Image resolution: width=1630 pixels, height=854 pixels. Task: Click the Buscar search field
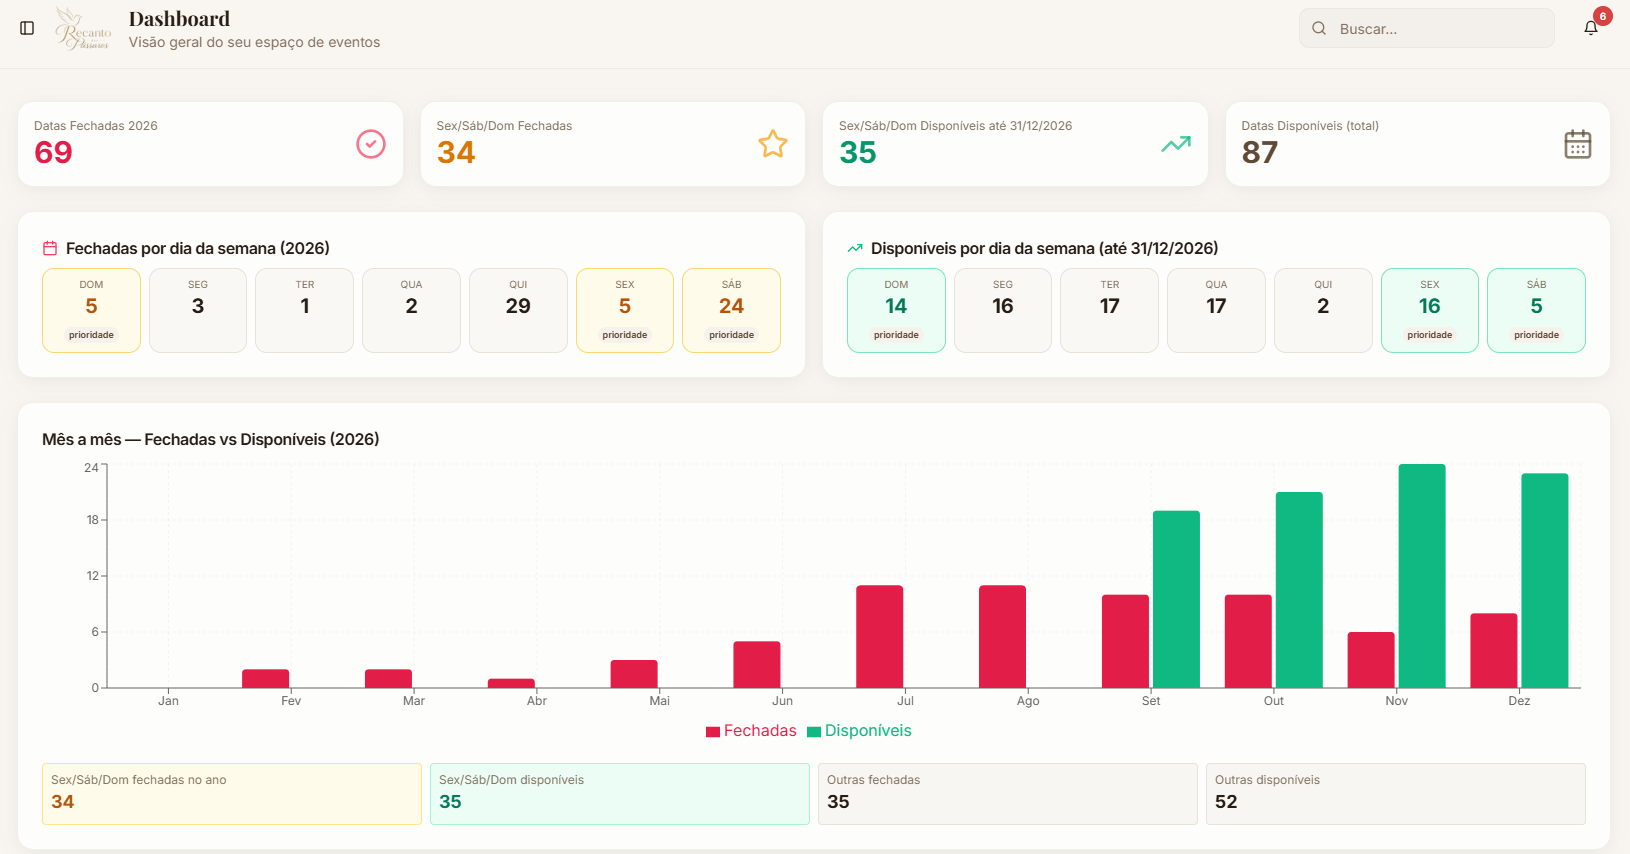click(x=1427, y=29)
